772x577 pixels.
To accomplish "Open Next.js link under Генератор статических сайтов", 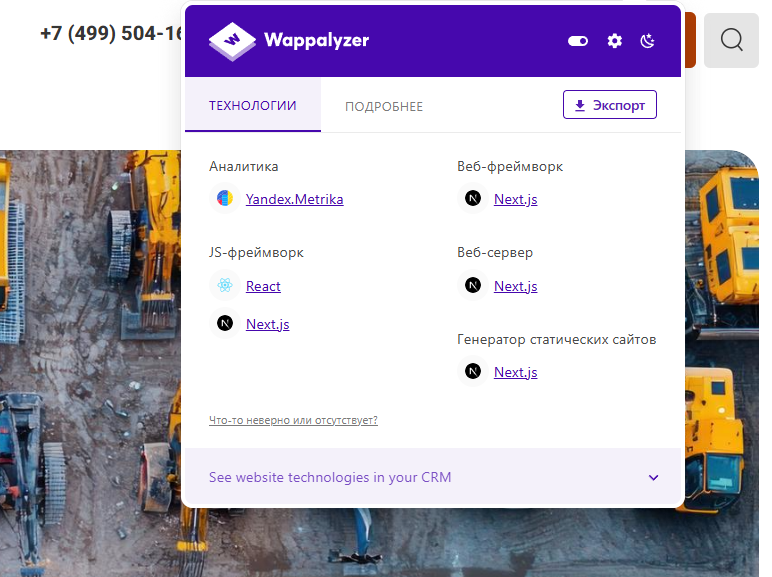I will 515,372.
